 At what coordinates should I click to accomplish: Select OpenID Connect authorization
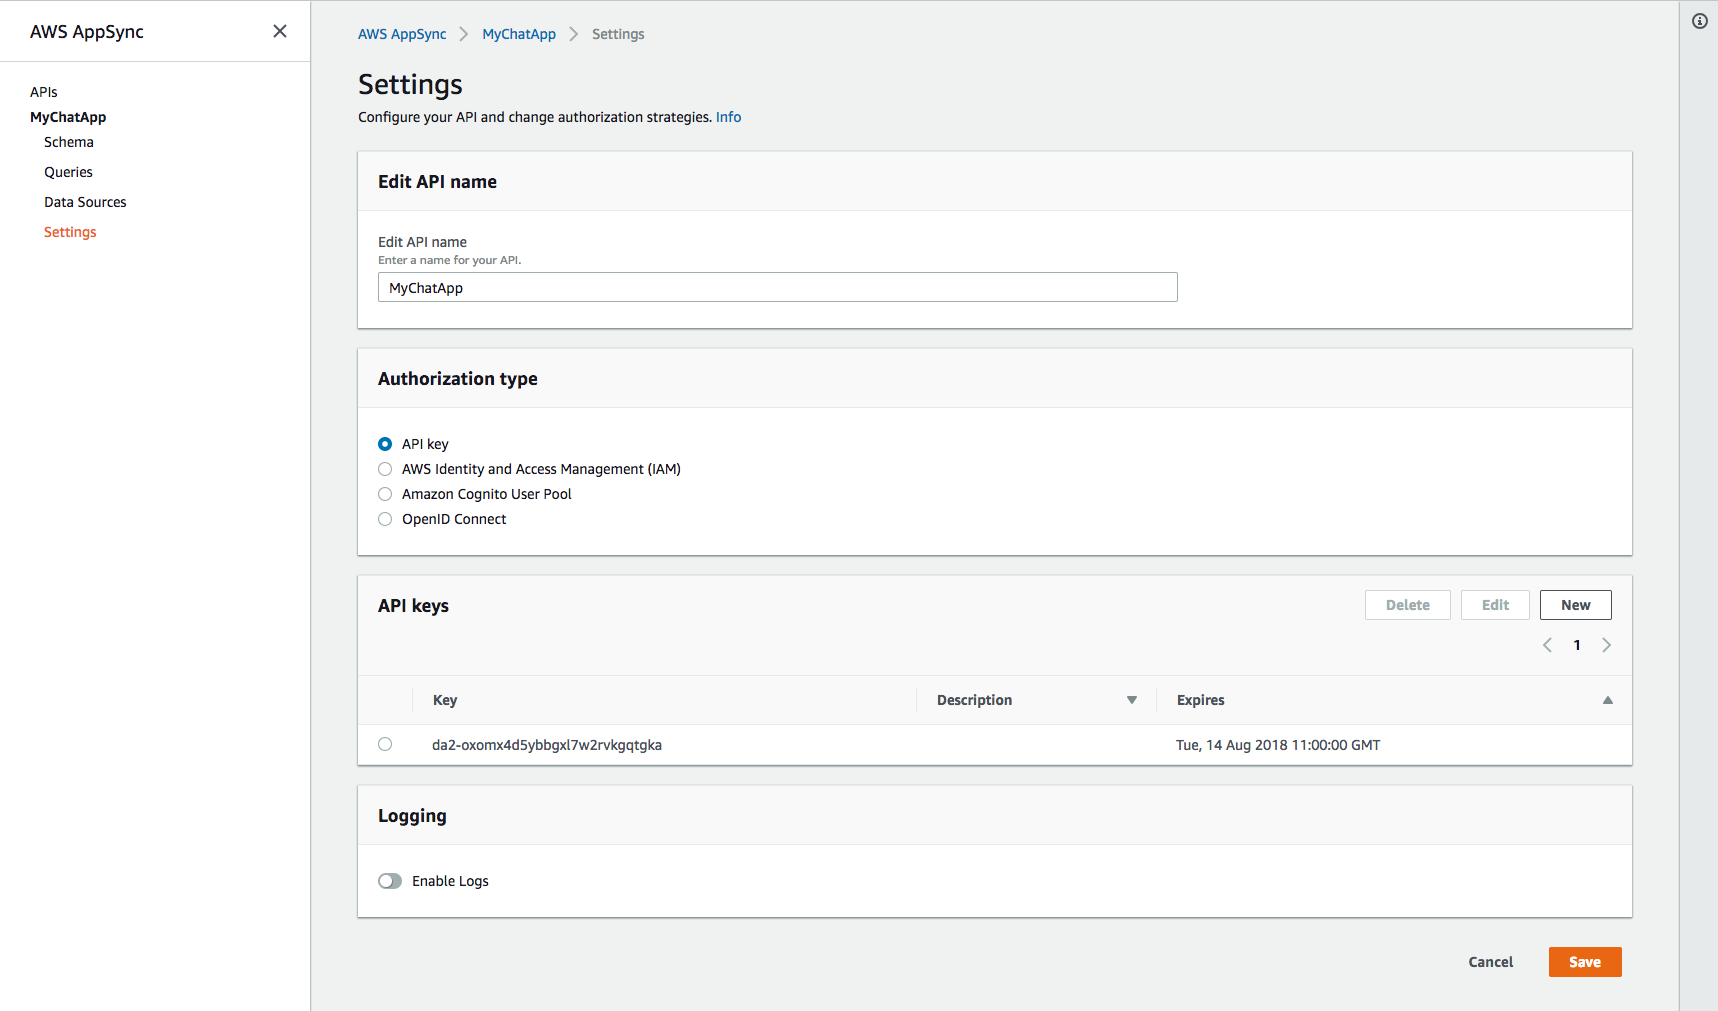click(385, 519)
